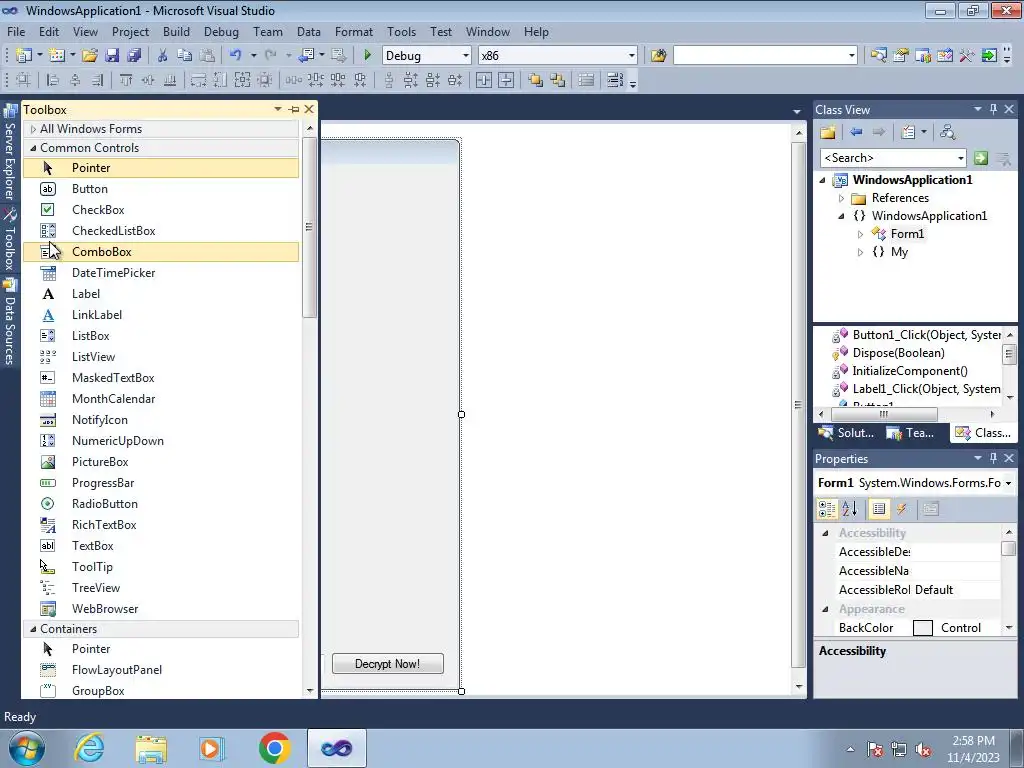Select the TextBox control in Toolbox
1024x768 pixels.
(x=161, y=546)
